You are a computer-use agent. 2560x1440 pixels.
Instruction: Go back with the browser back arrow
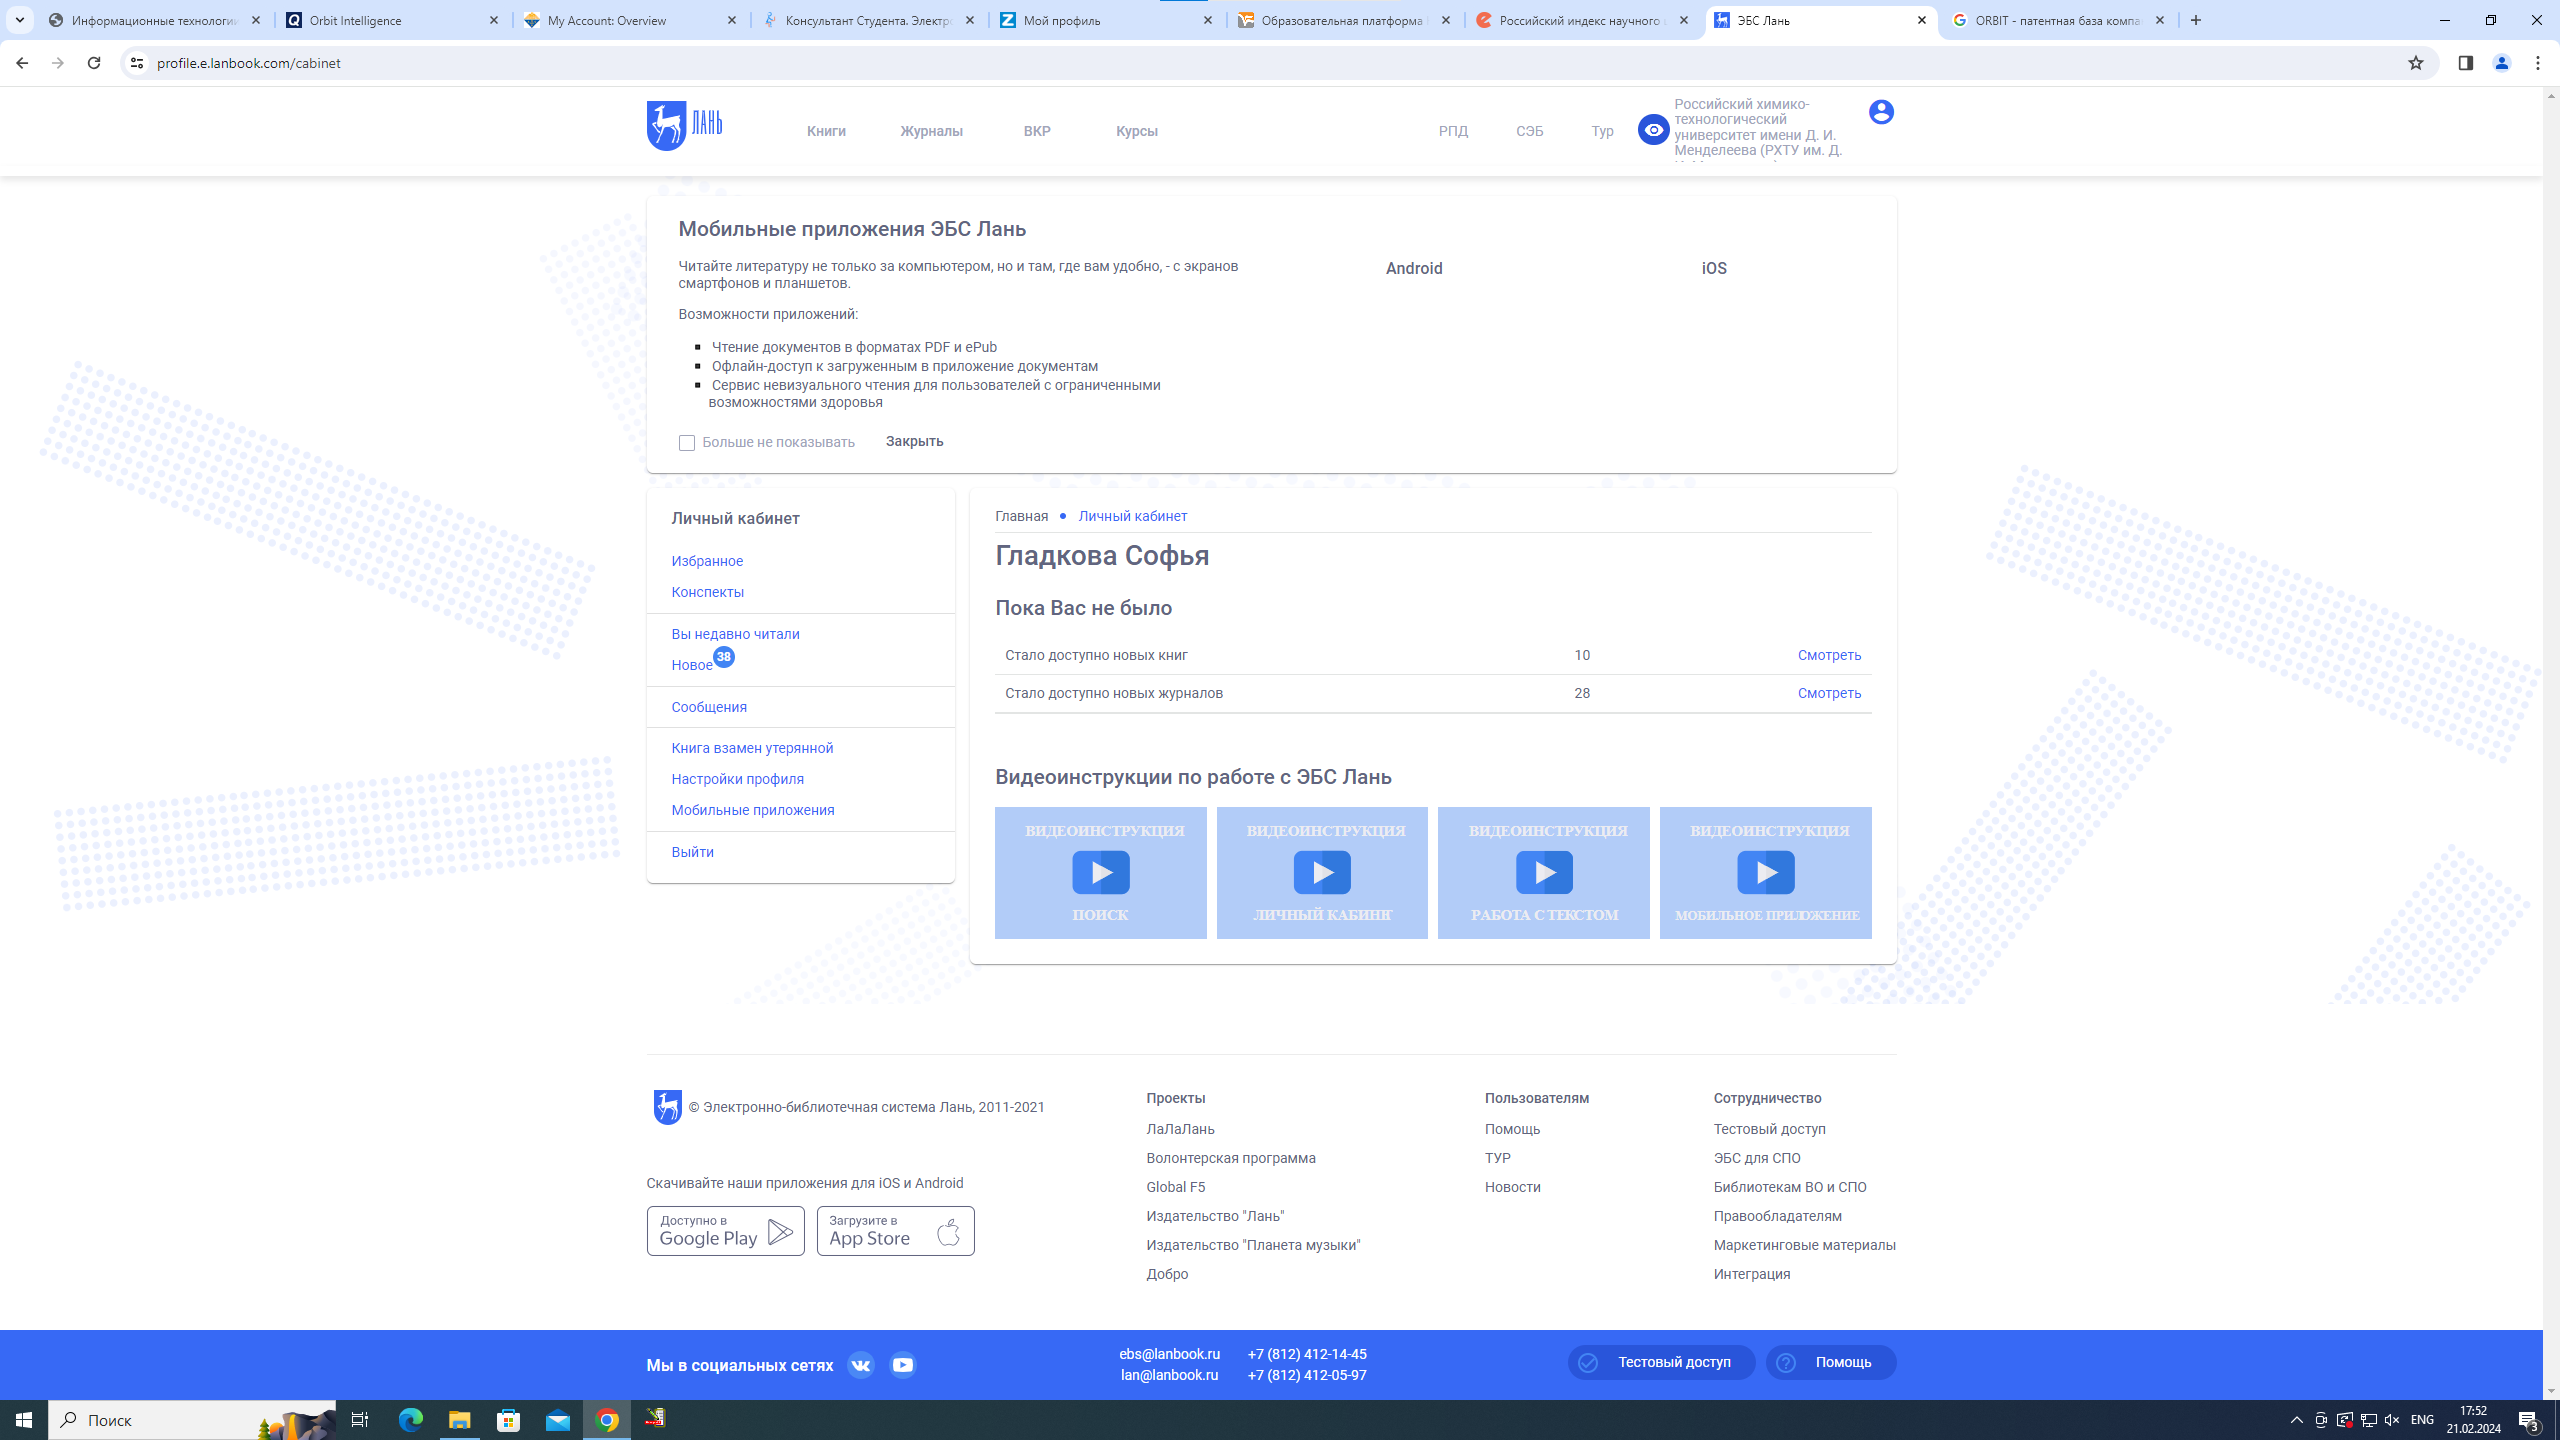pyautogui.click(x=22, y=63)
